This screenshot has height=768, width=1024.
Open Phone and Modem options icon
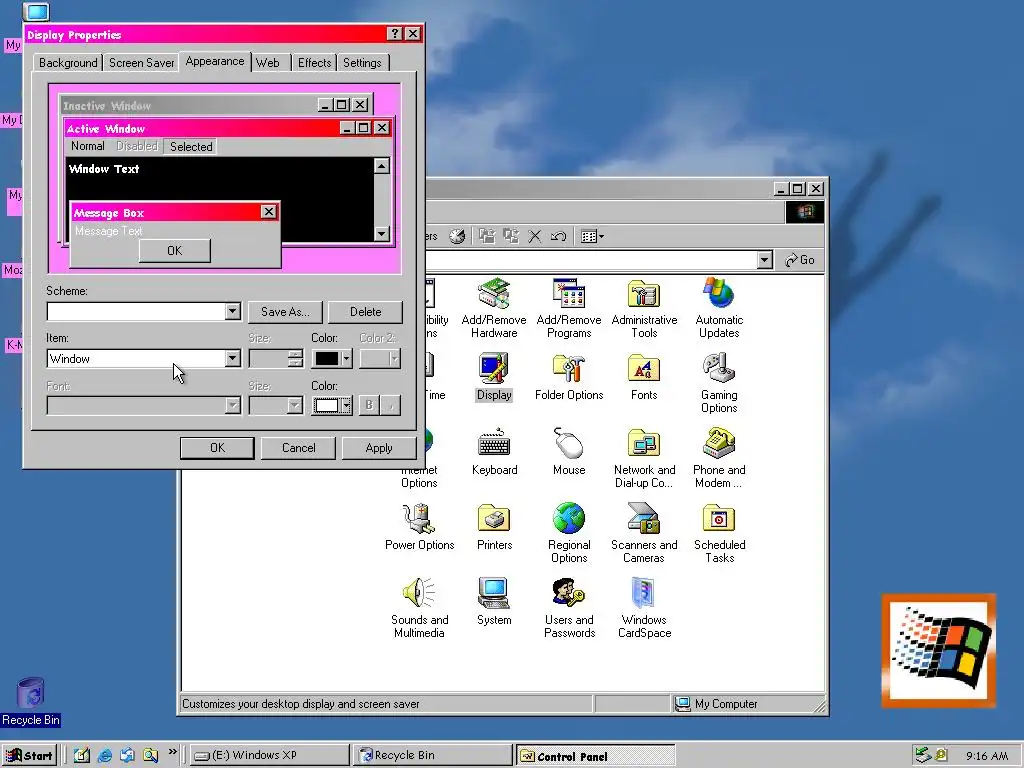pyautogui.click(x=719, y=457)
